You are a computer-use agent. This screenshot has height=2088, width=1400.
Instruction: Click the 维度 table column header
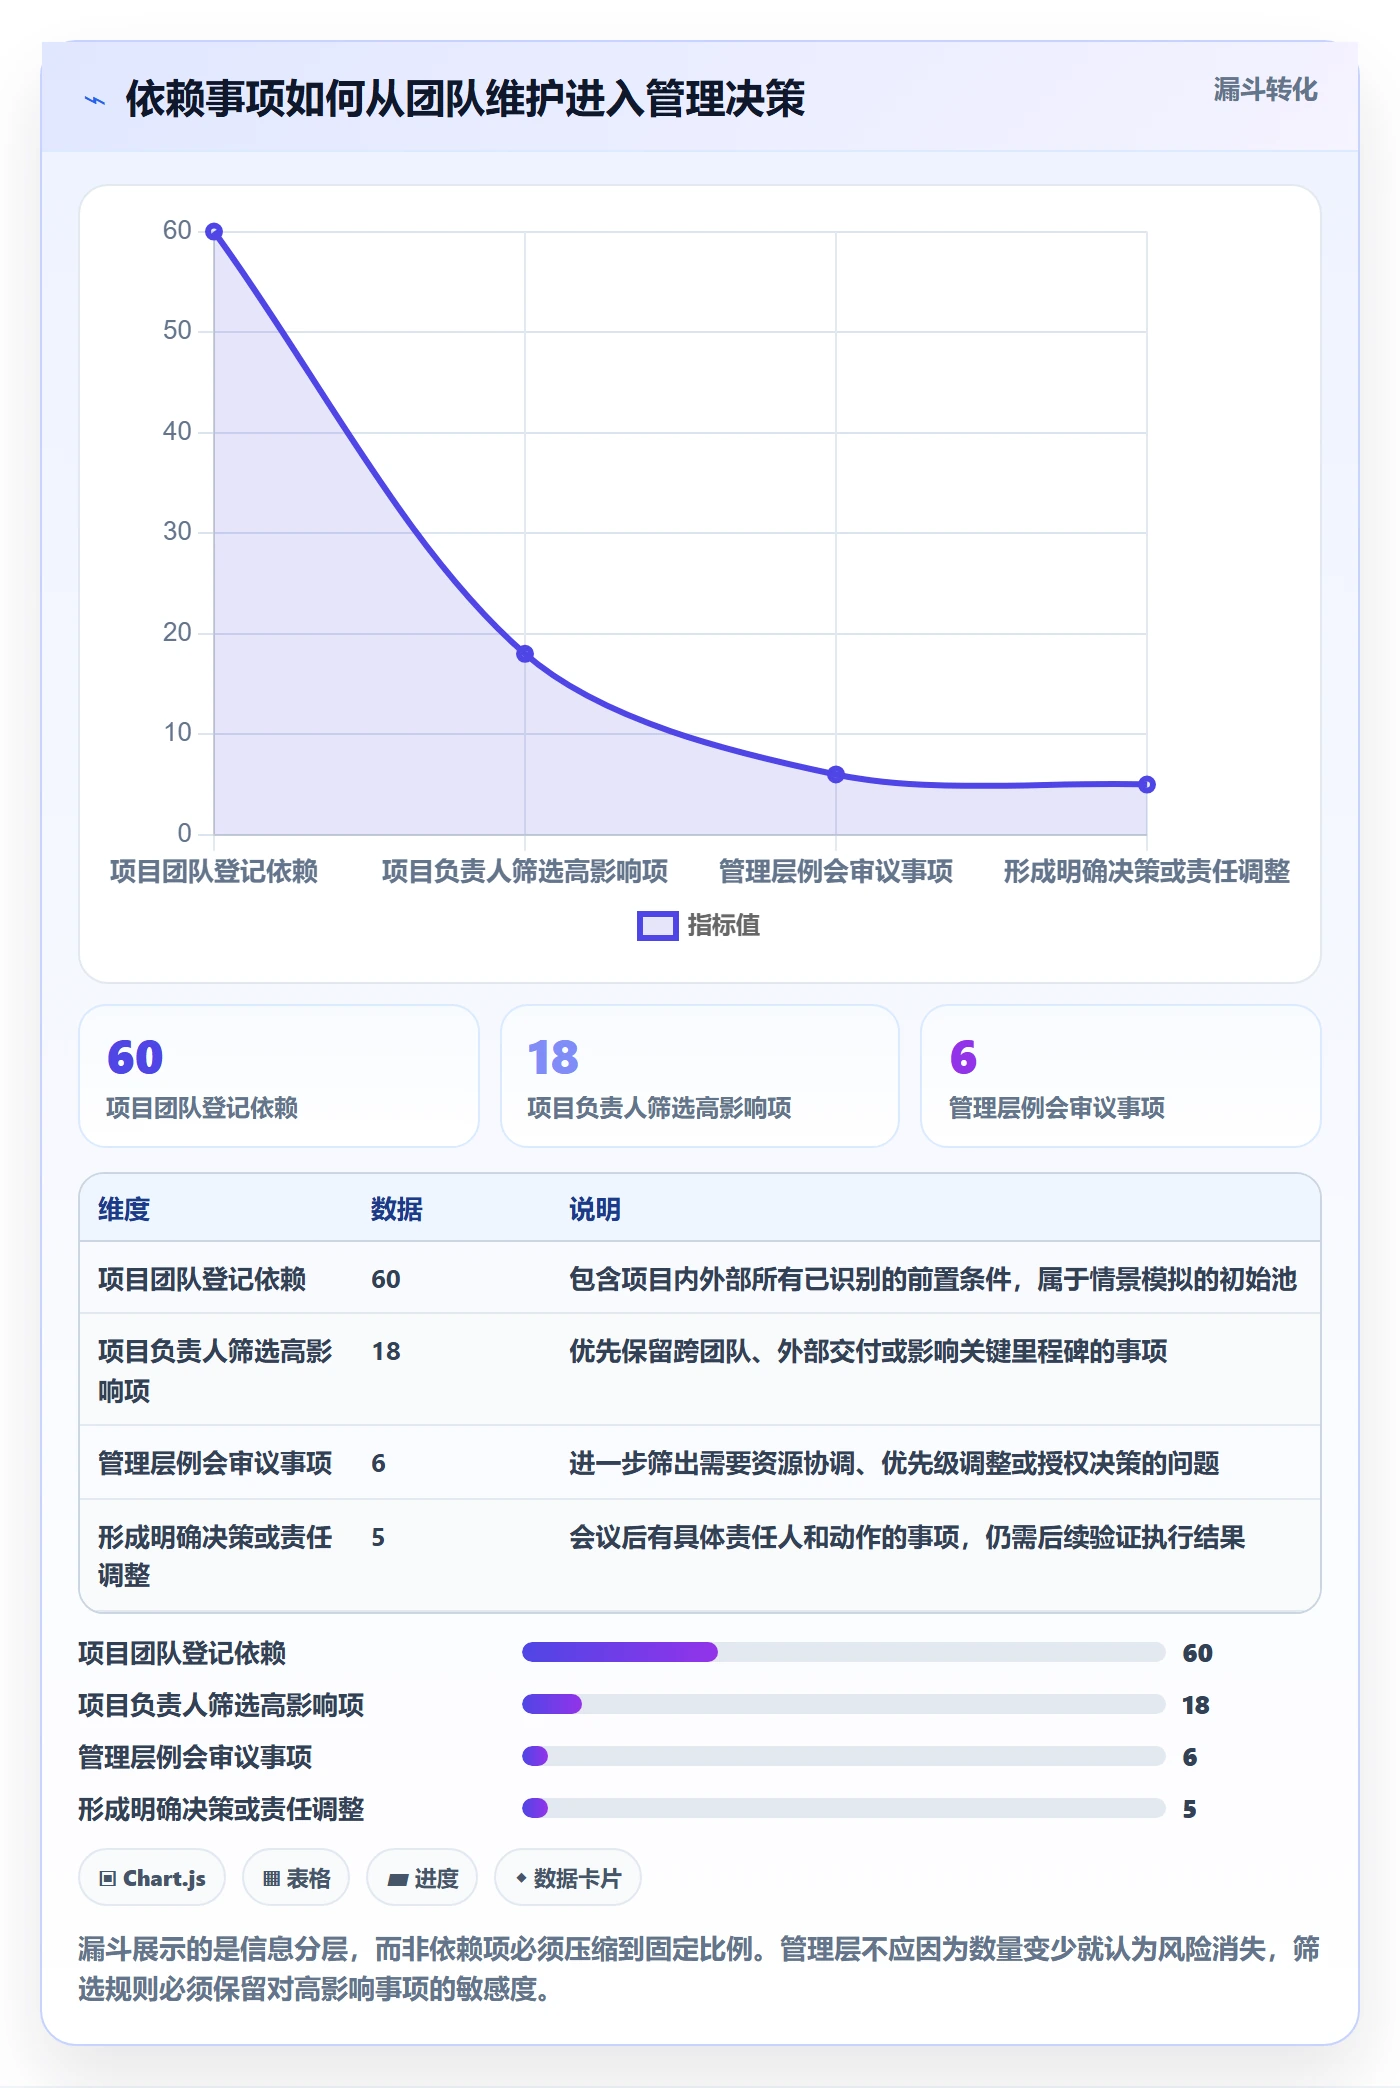tap(124, 1210)
